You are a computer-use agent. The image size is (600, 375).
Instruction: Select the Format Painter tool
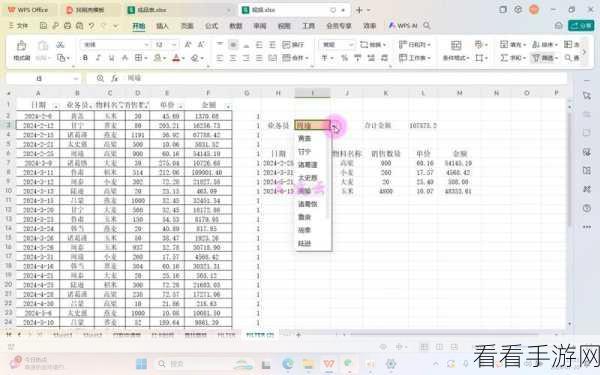[21, 51]
